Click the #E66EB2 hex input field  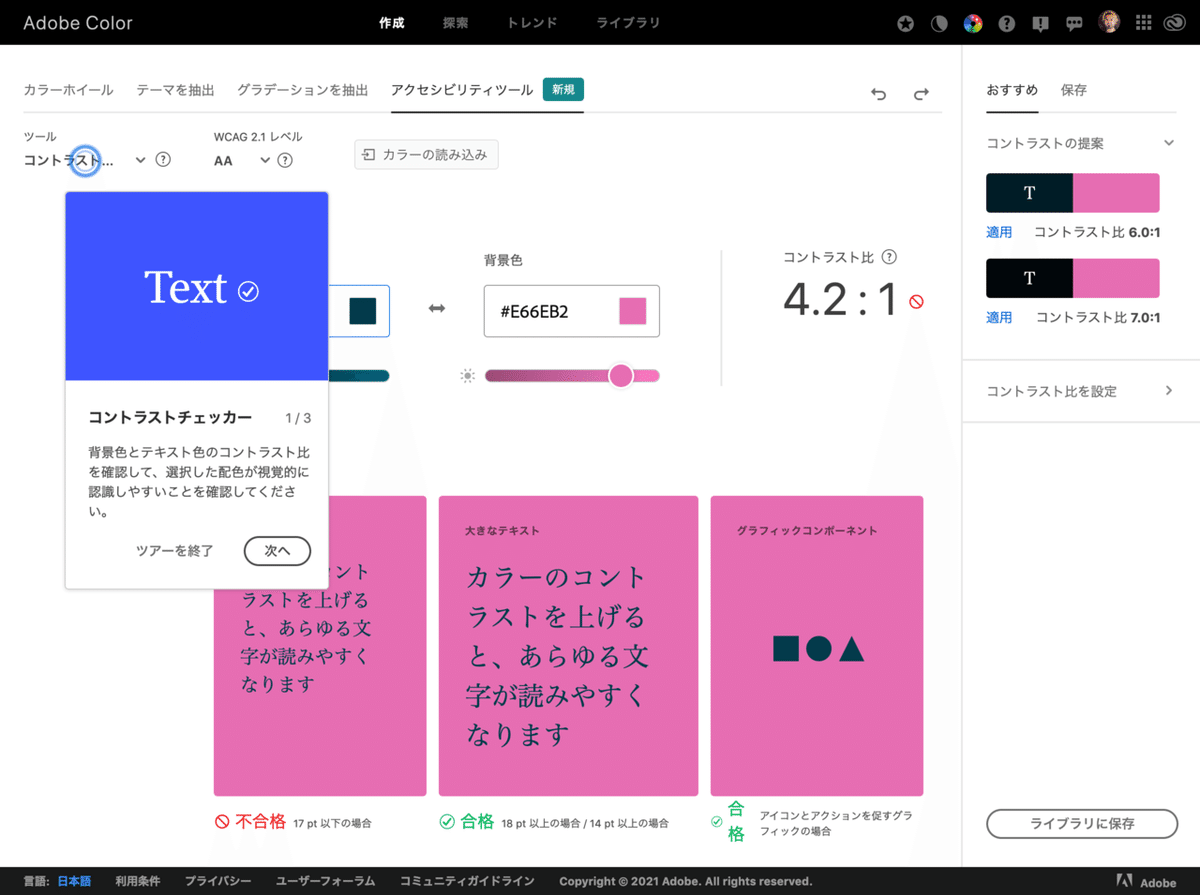point(572,311)
